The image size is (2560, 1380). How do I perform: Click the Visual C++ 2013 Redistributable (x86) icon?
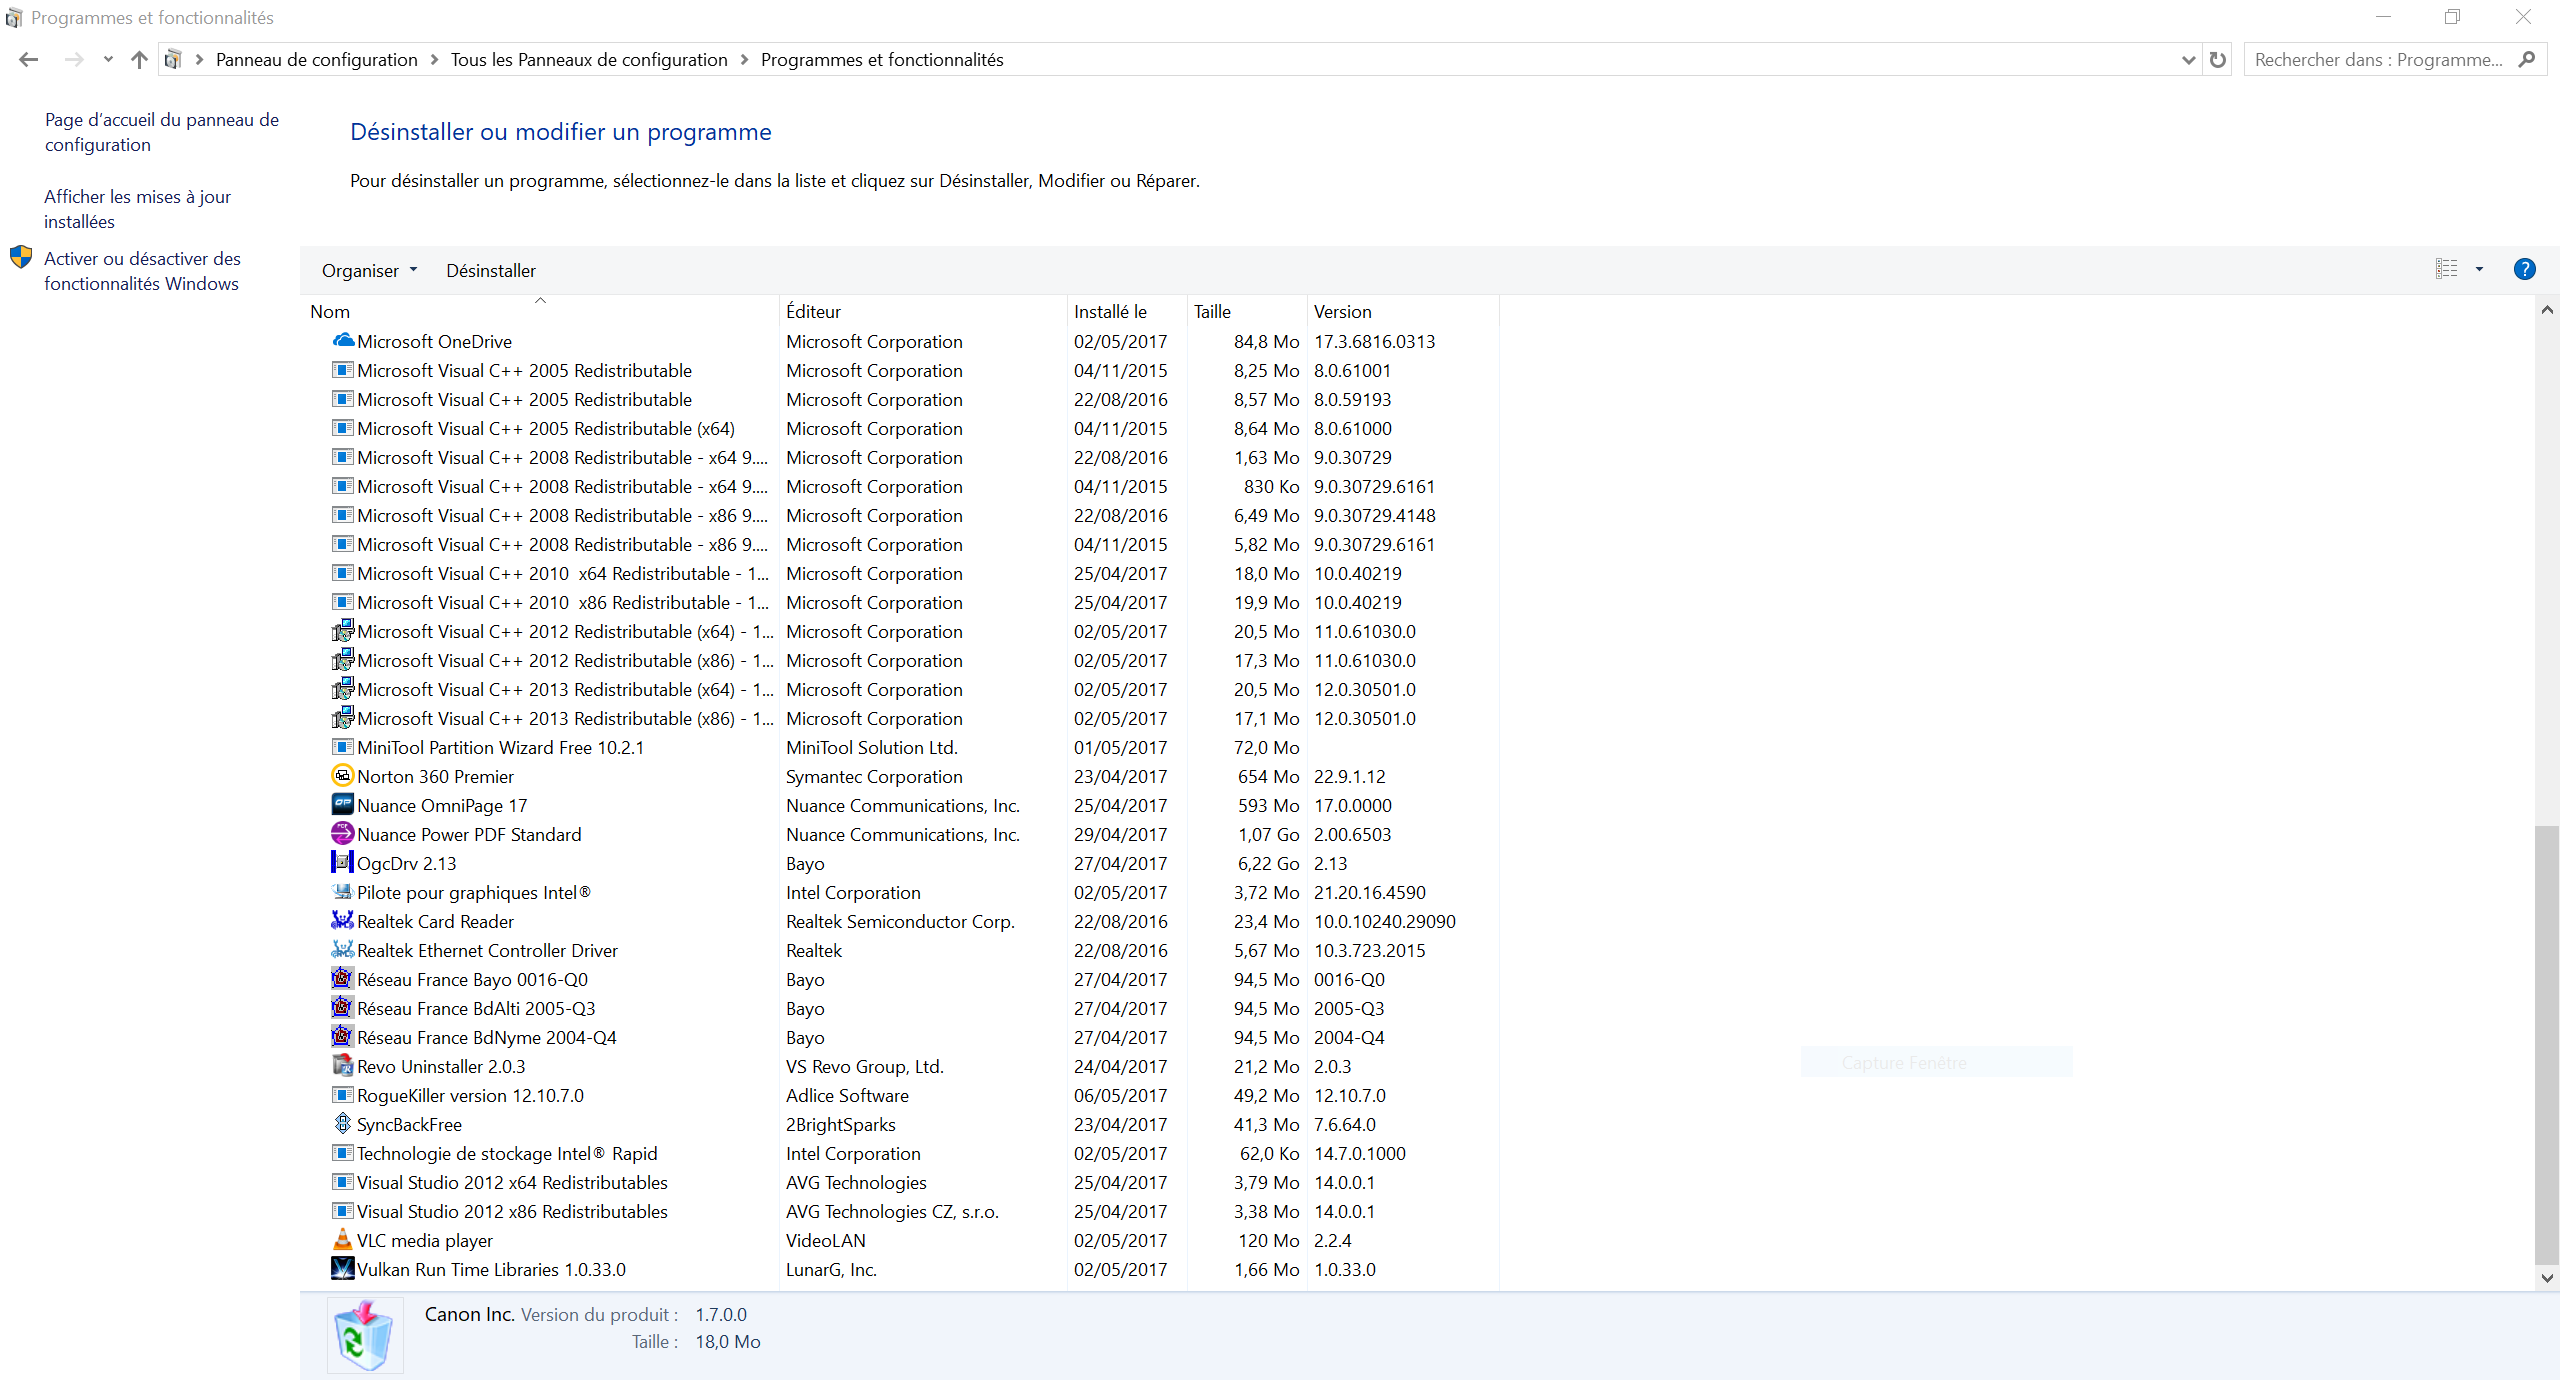(343, 718)
